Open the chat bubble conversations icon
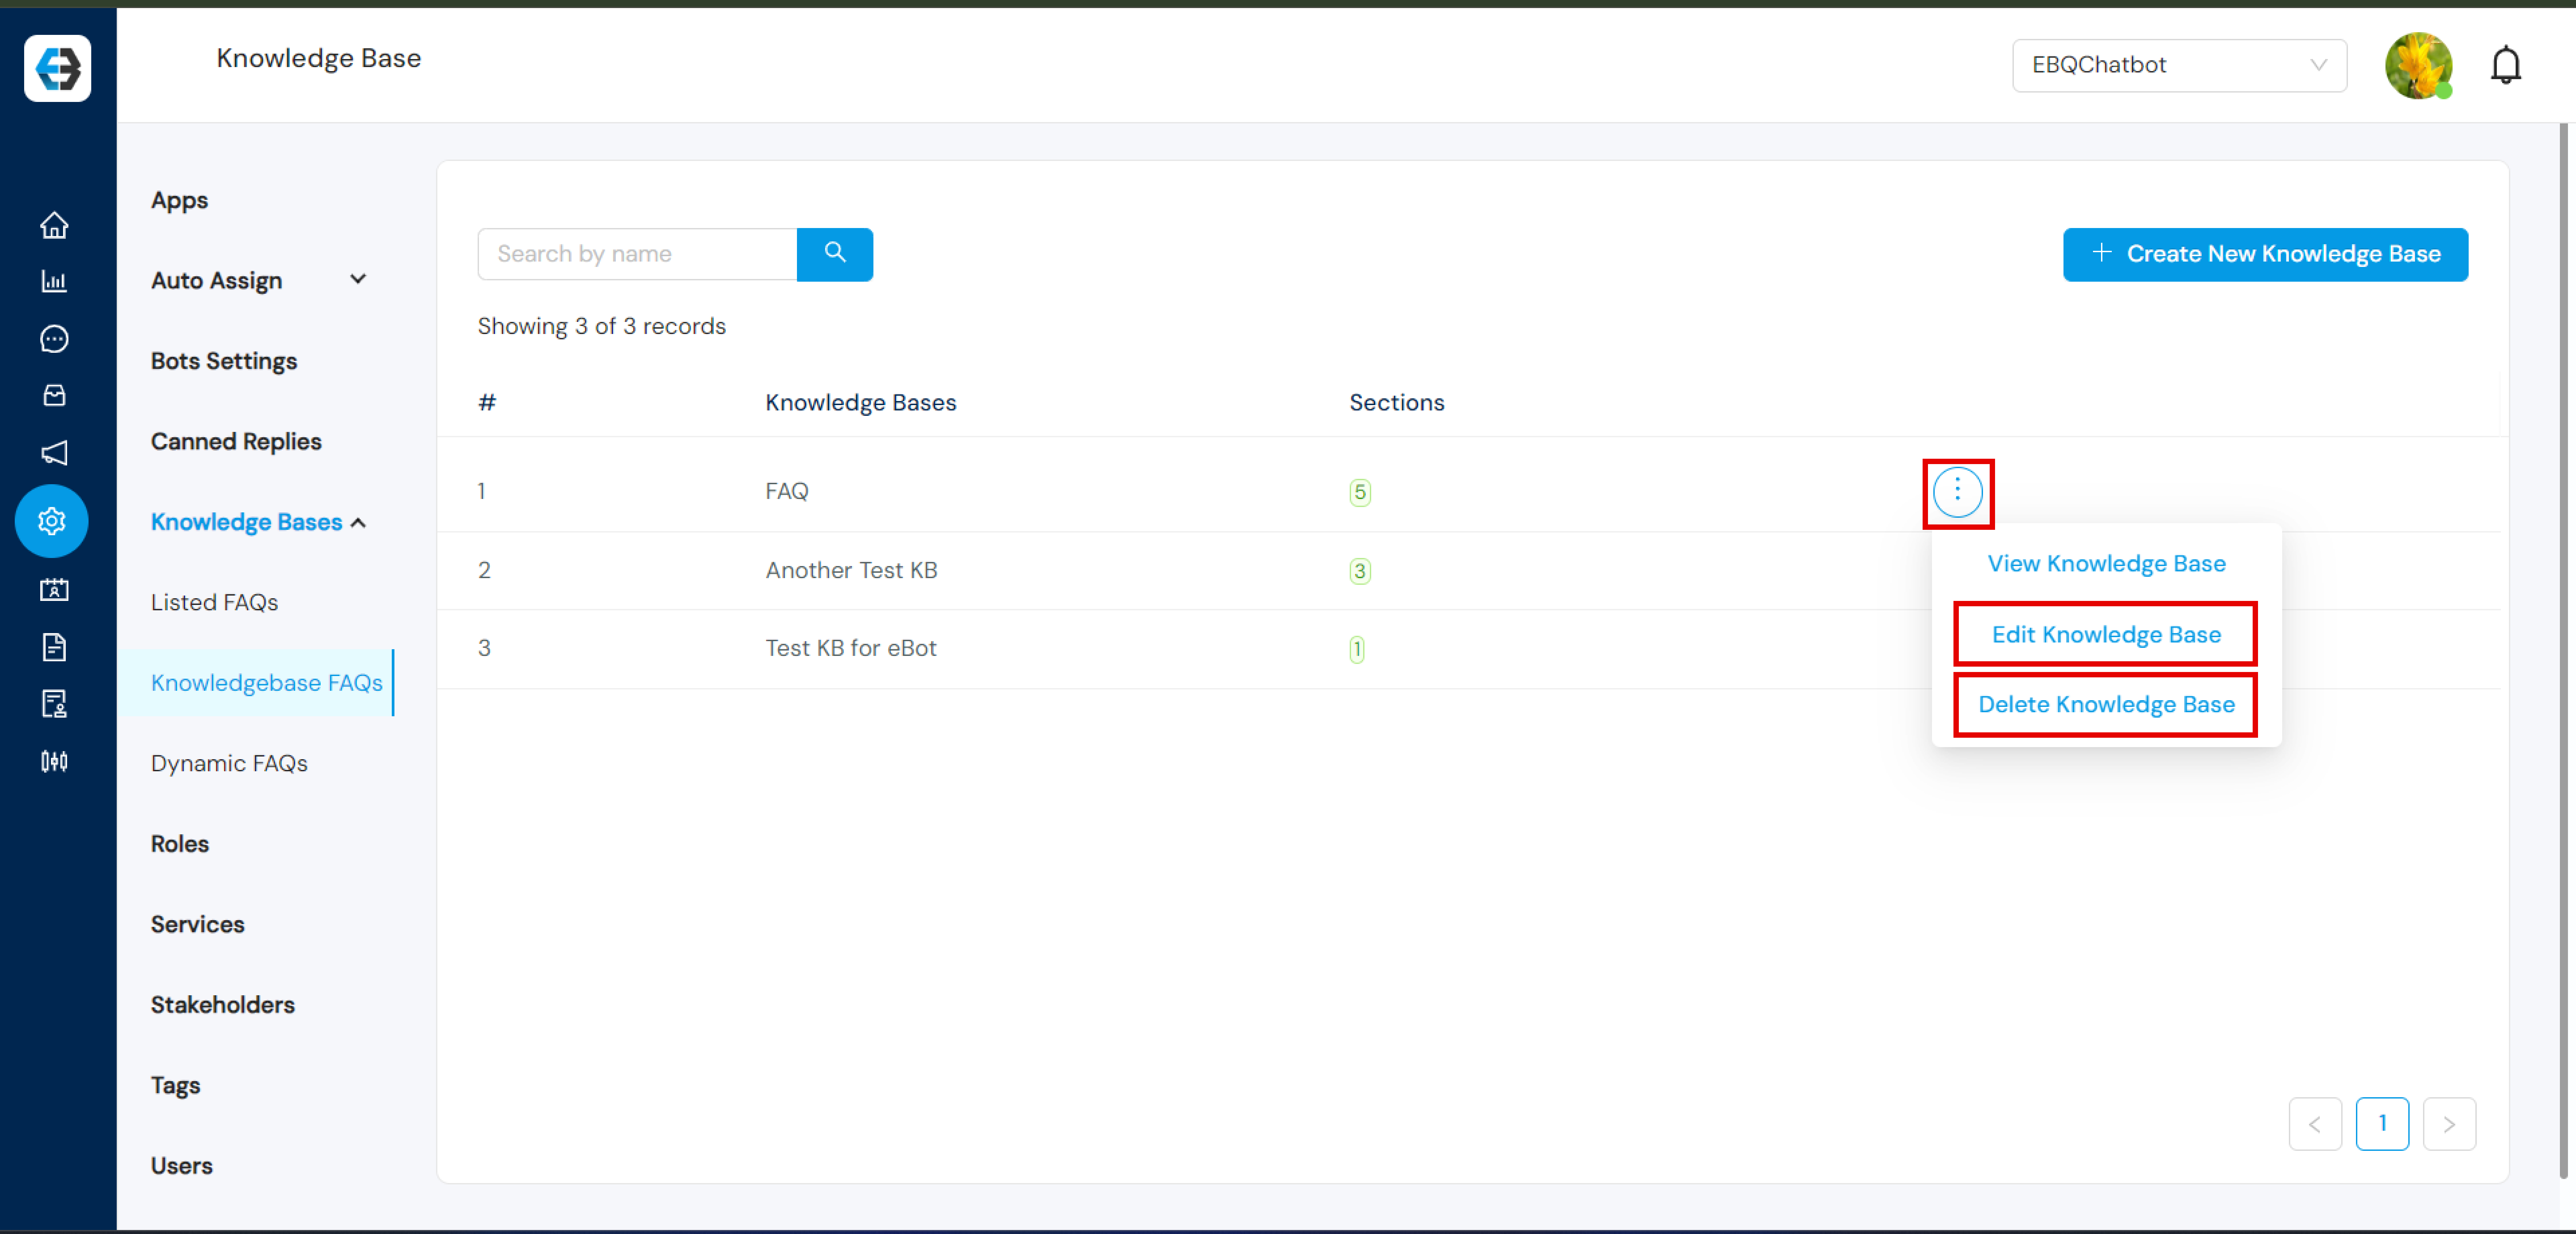This screenshot has width=2576, height=1234. pos(54,339)
